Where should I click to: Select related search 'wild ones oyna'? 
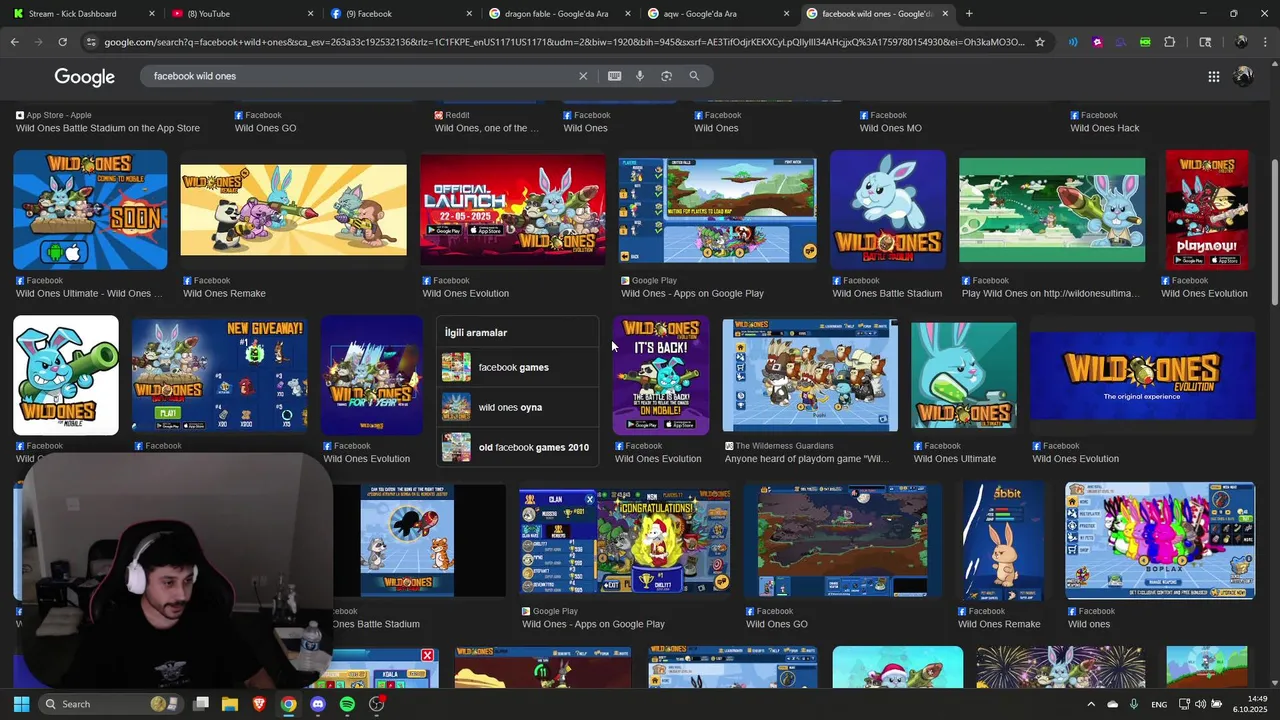click(517, 407)
